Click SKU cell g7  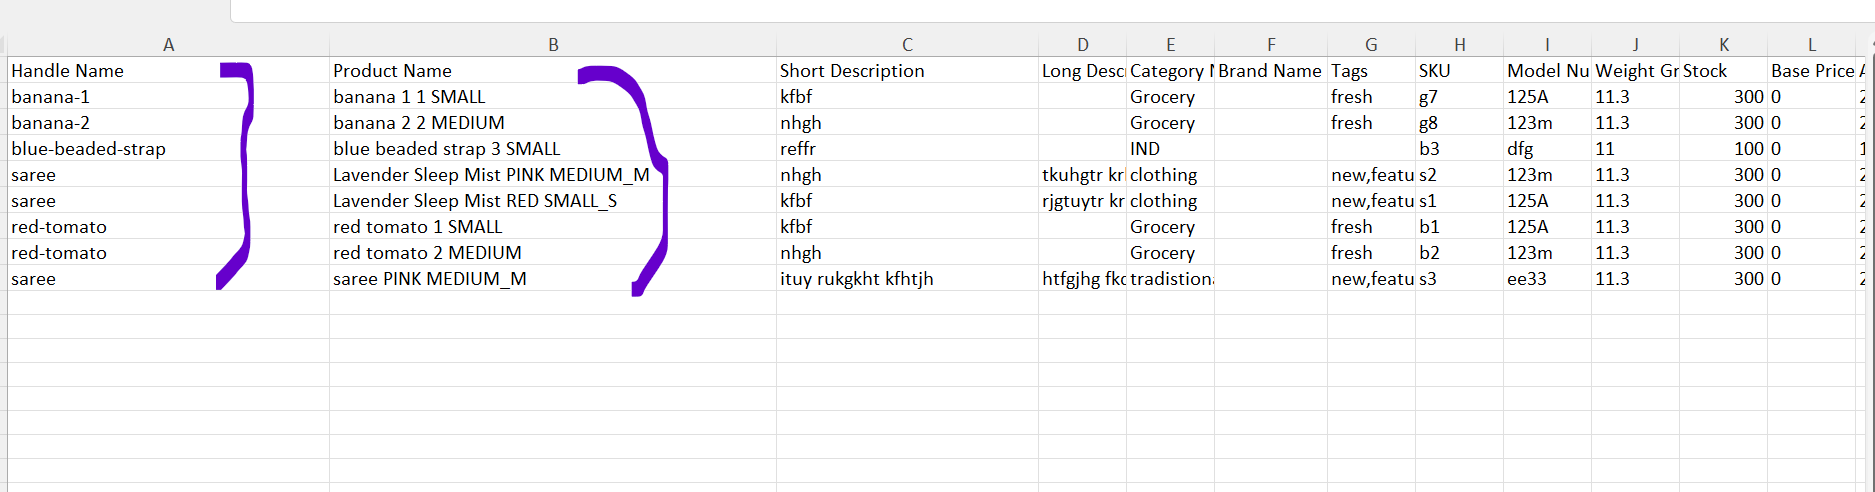pos(1460,97)
